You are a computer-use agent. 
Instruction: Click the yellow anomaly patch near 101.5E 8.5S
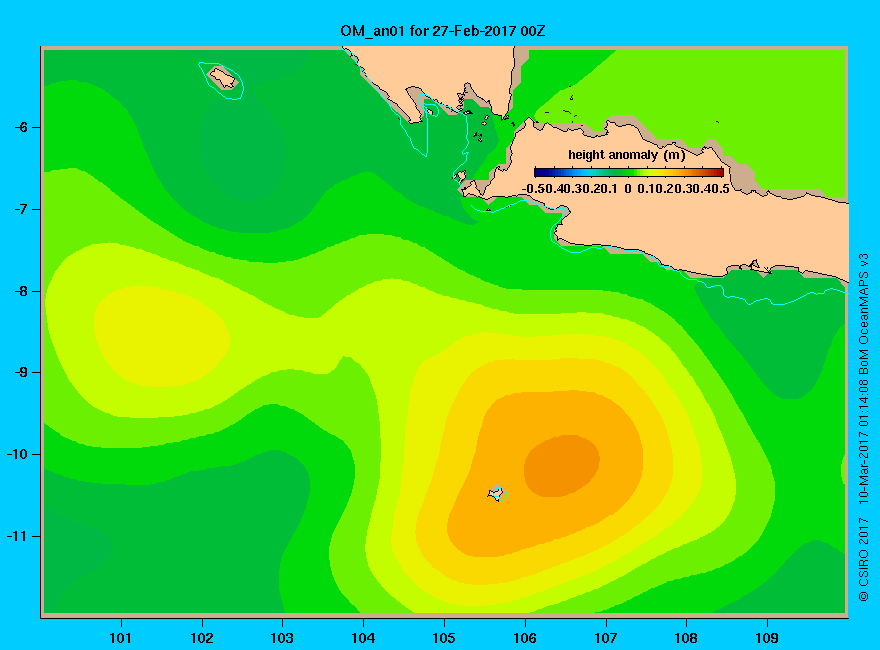(162, 336)
